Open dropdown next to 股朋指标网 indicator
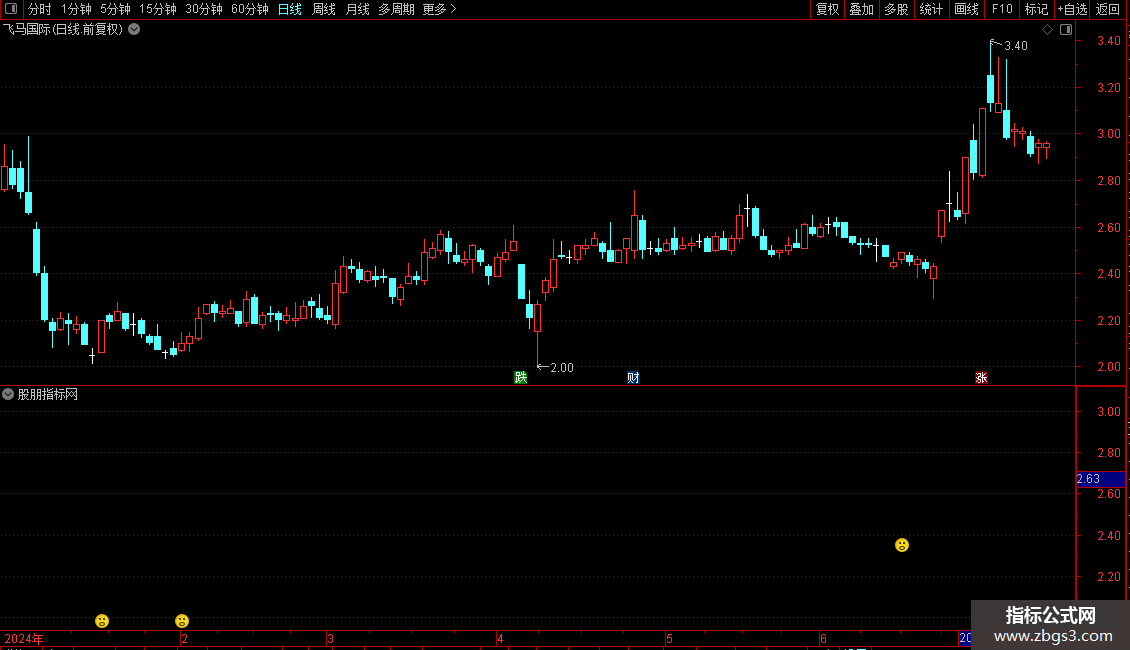1130x650 pixels. (x=8, y=394)
